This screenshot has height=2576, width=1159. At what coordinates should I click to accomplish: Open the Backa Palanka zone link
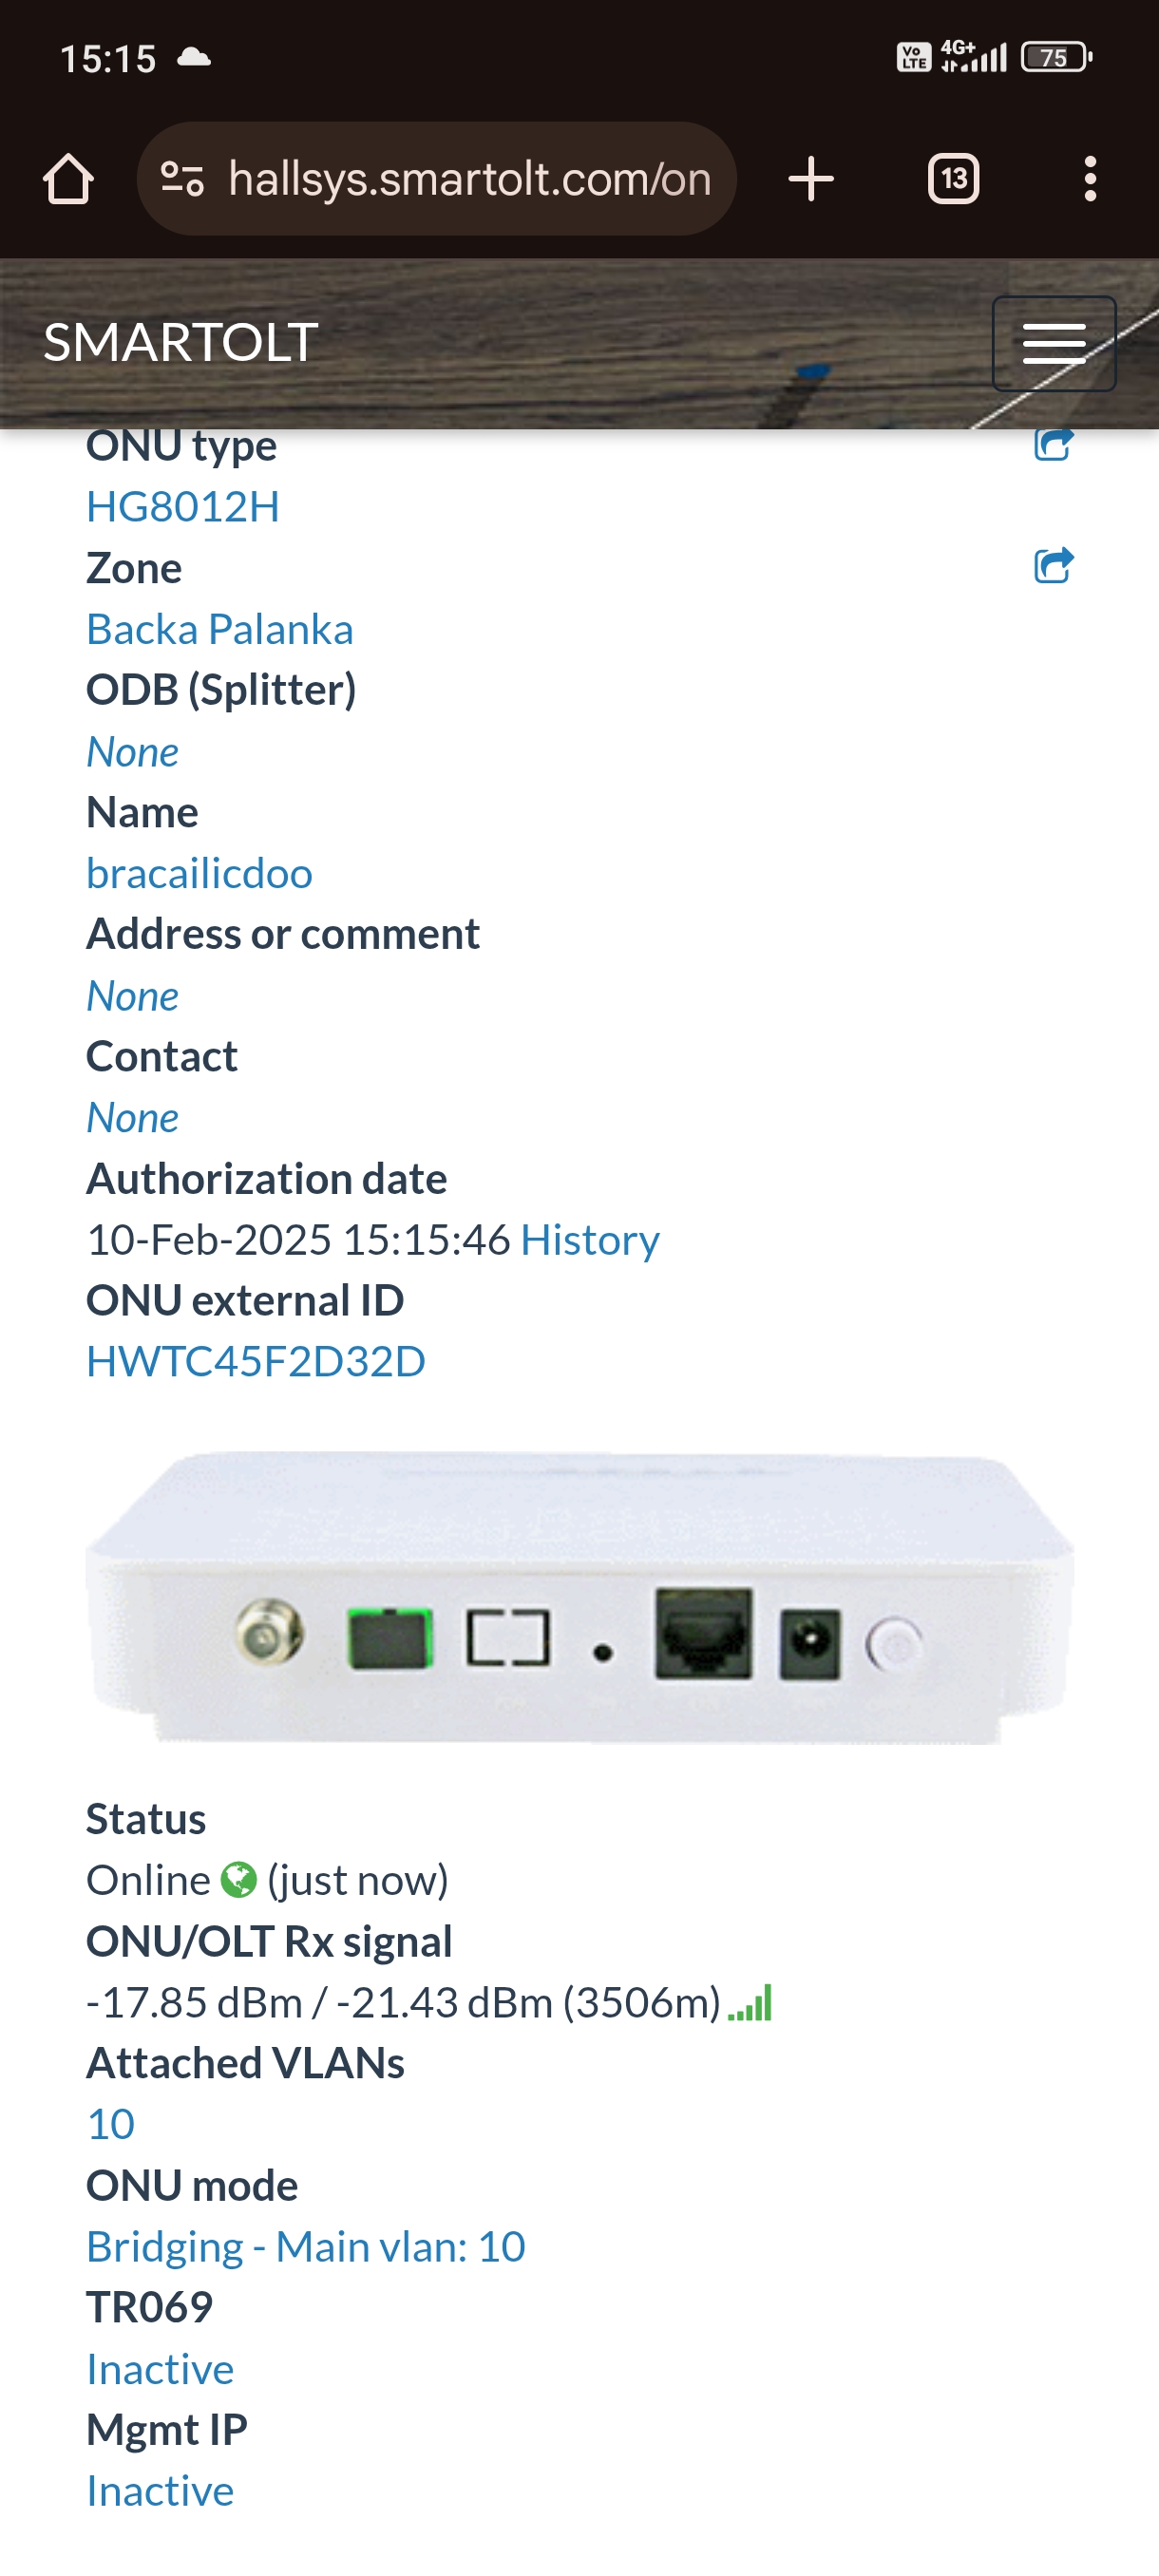220,629
